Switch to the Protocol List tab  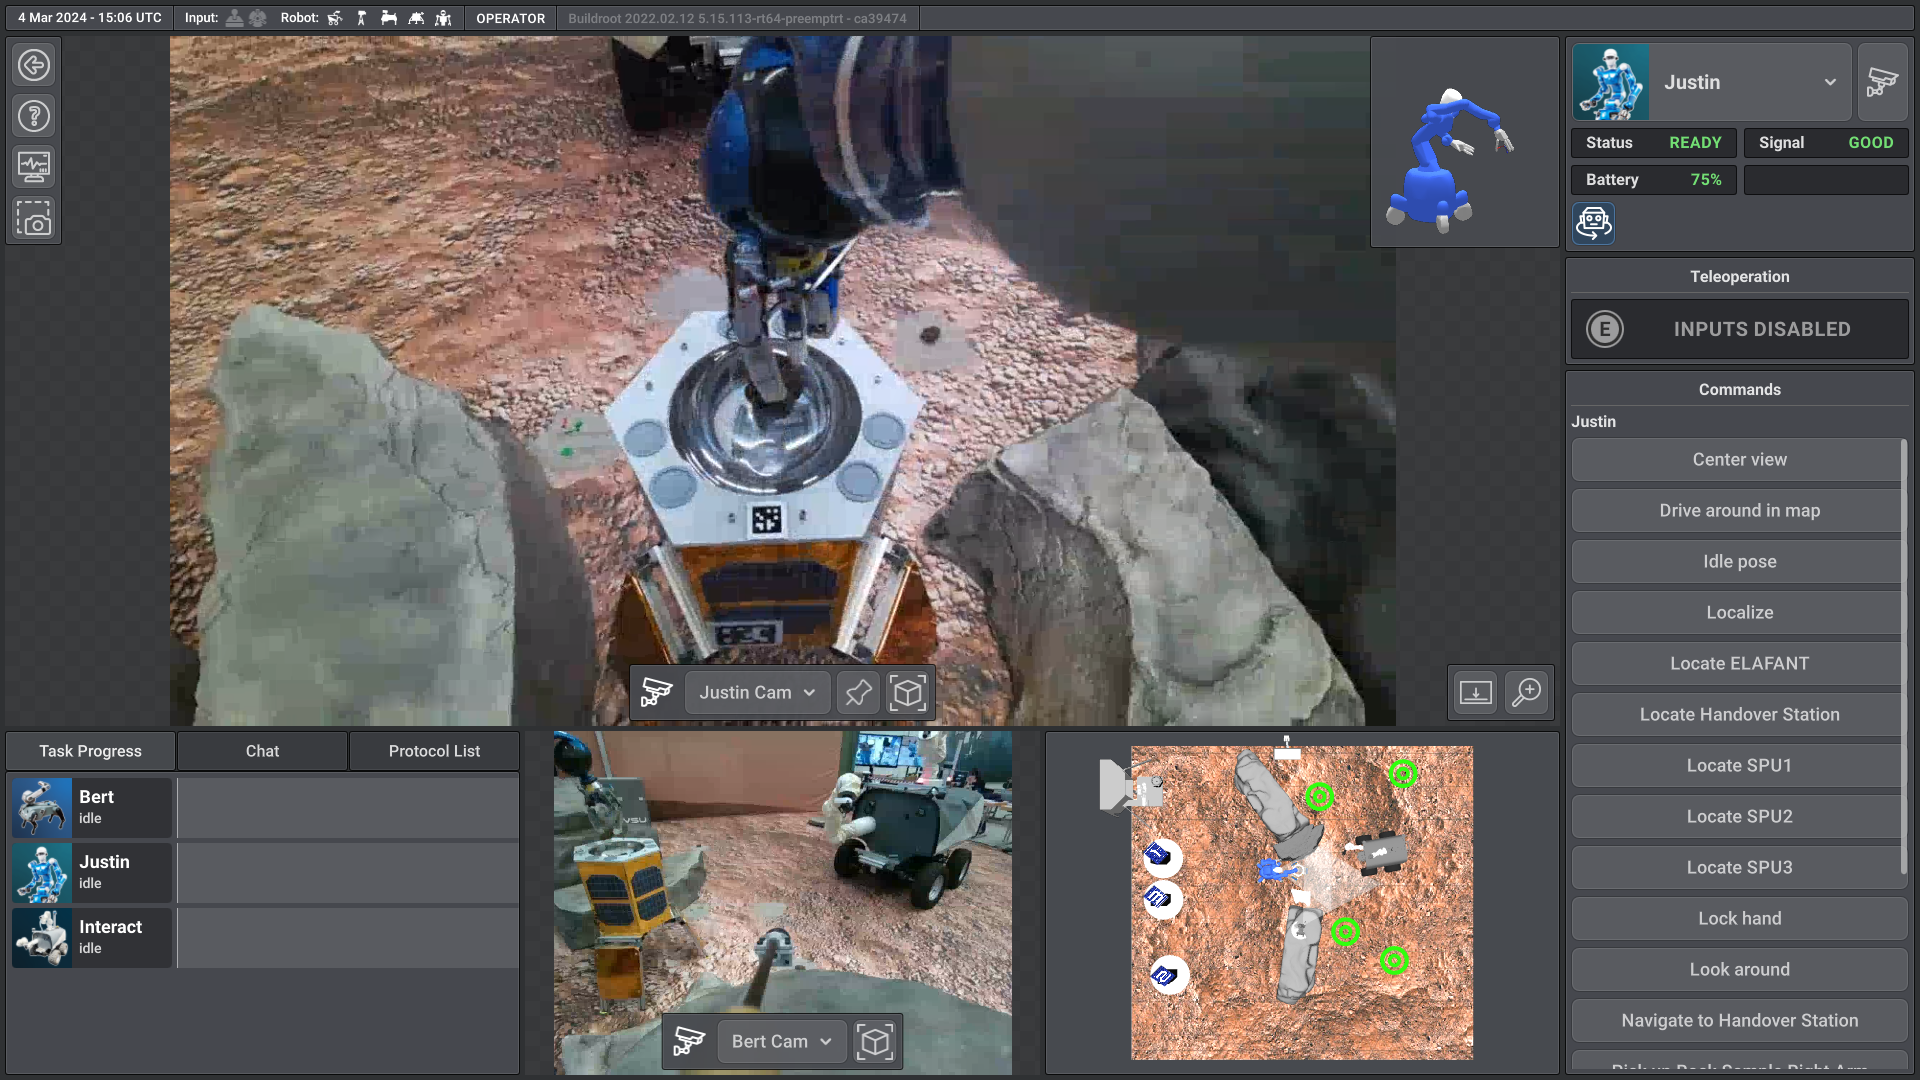tap(434, 750)
